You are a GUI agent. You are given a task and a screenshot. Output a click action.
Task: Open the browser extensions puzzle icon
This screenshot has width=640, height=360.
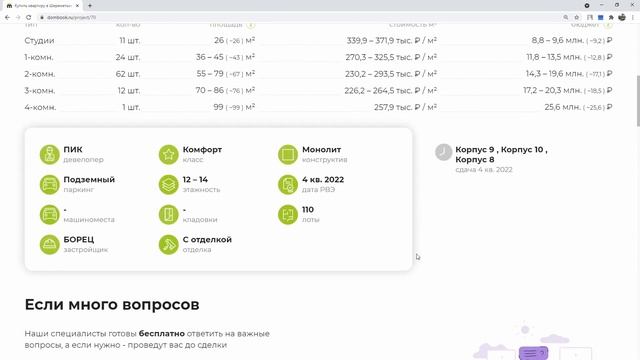click(611, 18)
